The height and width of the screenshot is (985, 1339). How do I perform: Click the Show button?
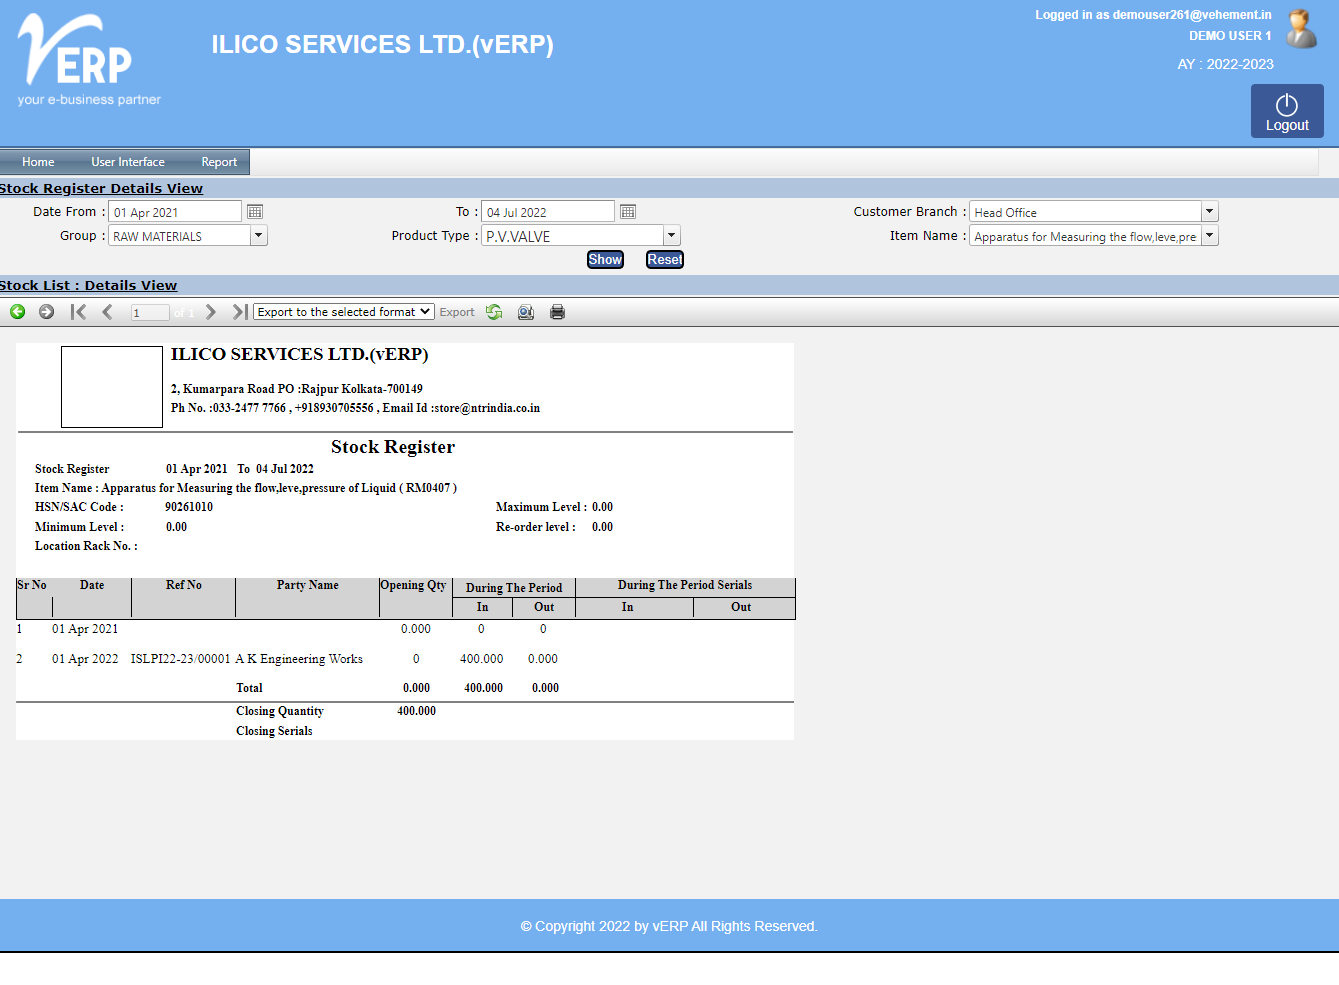point(605,259)
